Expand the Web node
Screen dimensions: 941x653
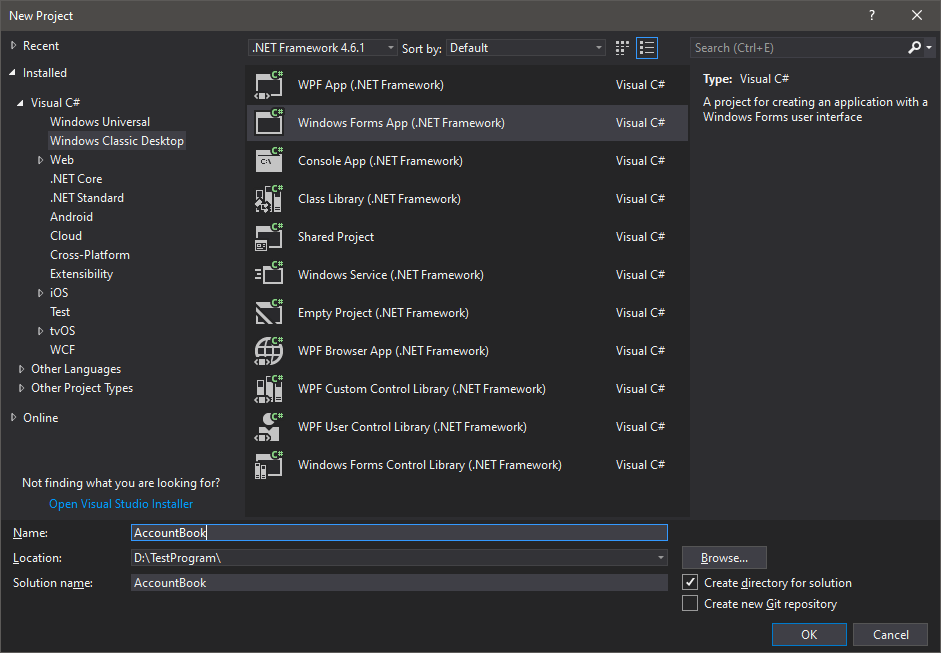(40, 160)
